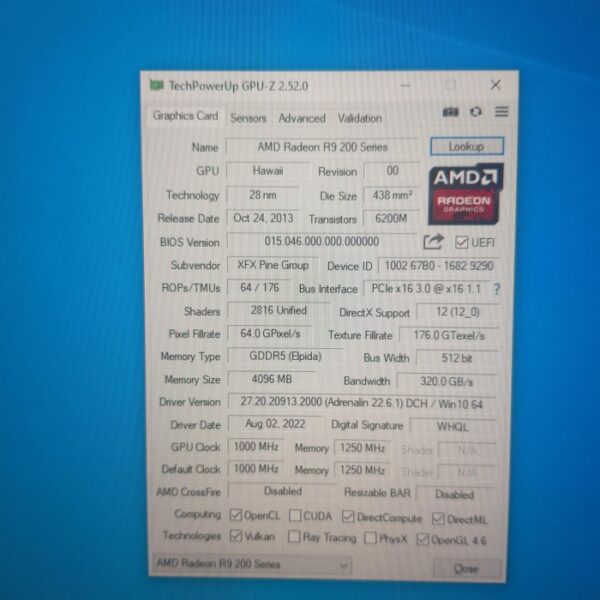Minimize the GPU-Z window
This screenshot has width=600, height=600.
click(x=406, y=85)
